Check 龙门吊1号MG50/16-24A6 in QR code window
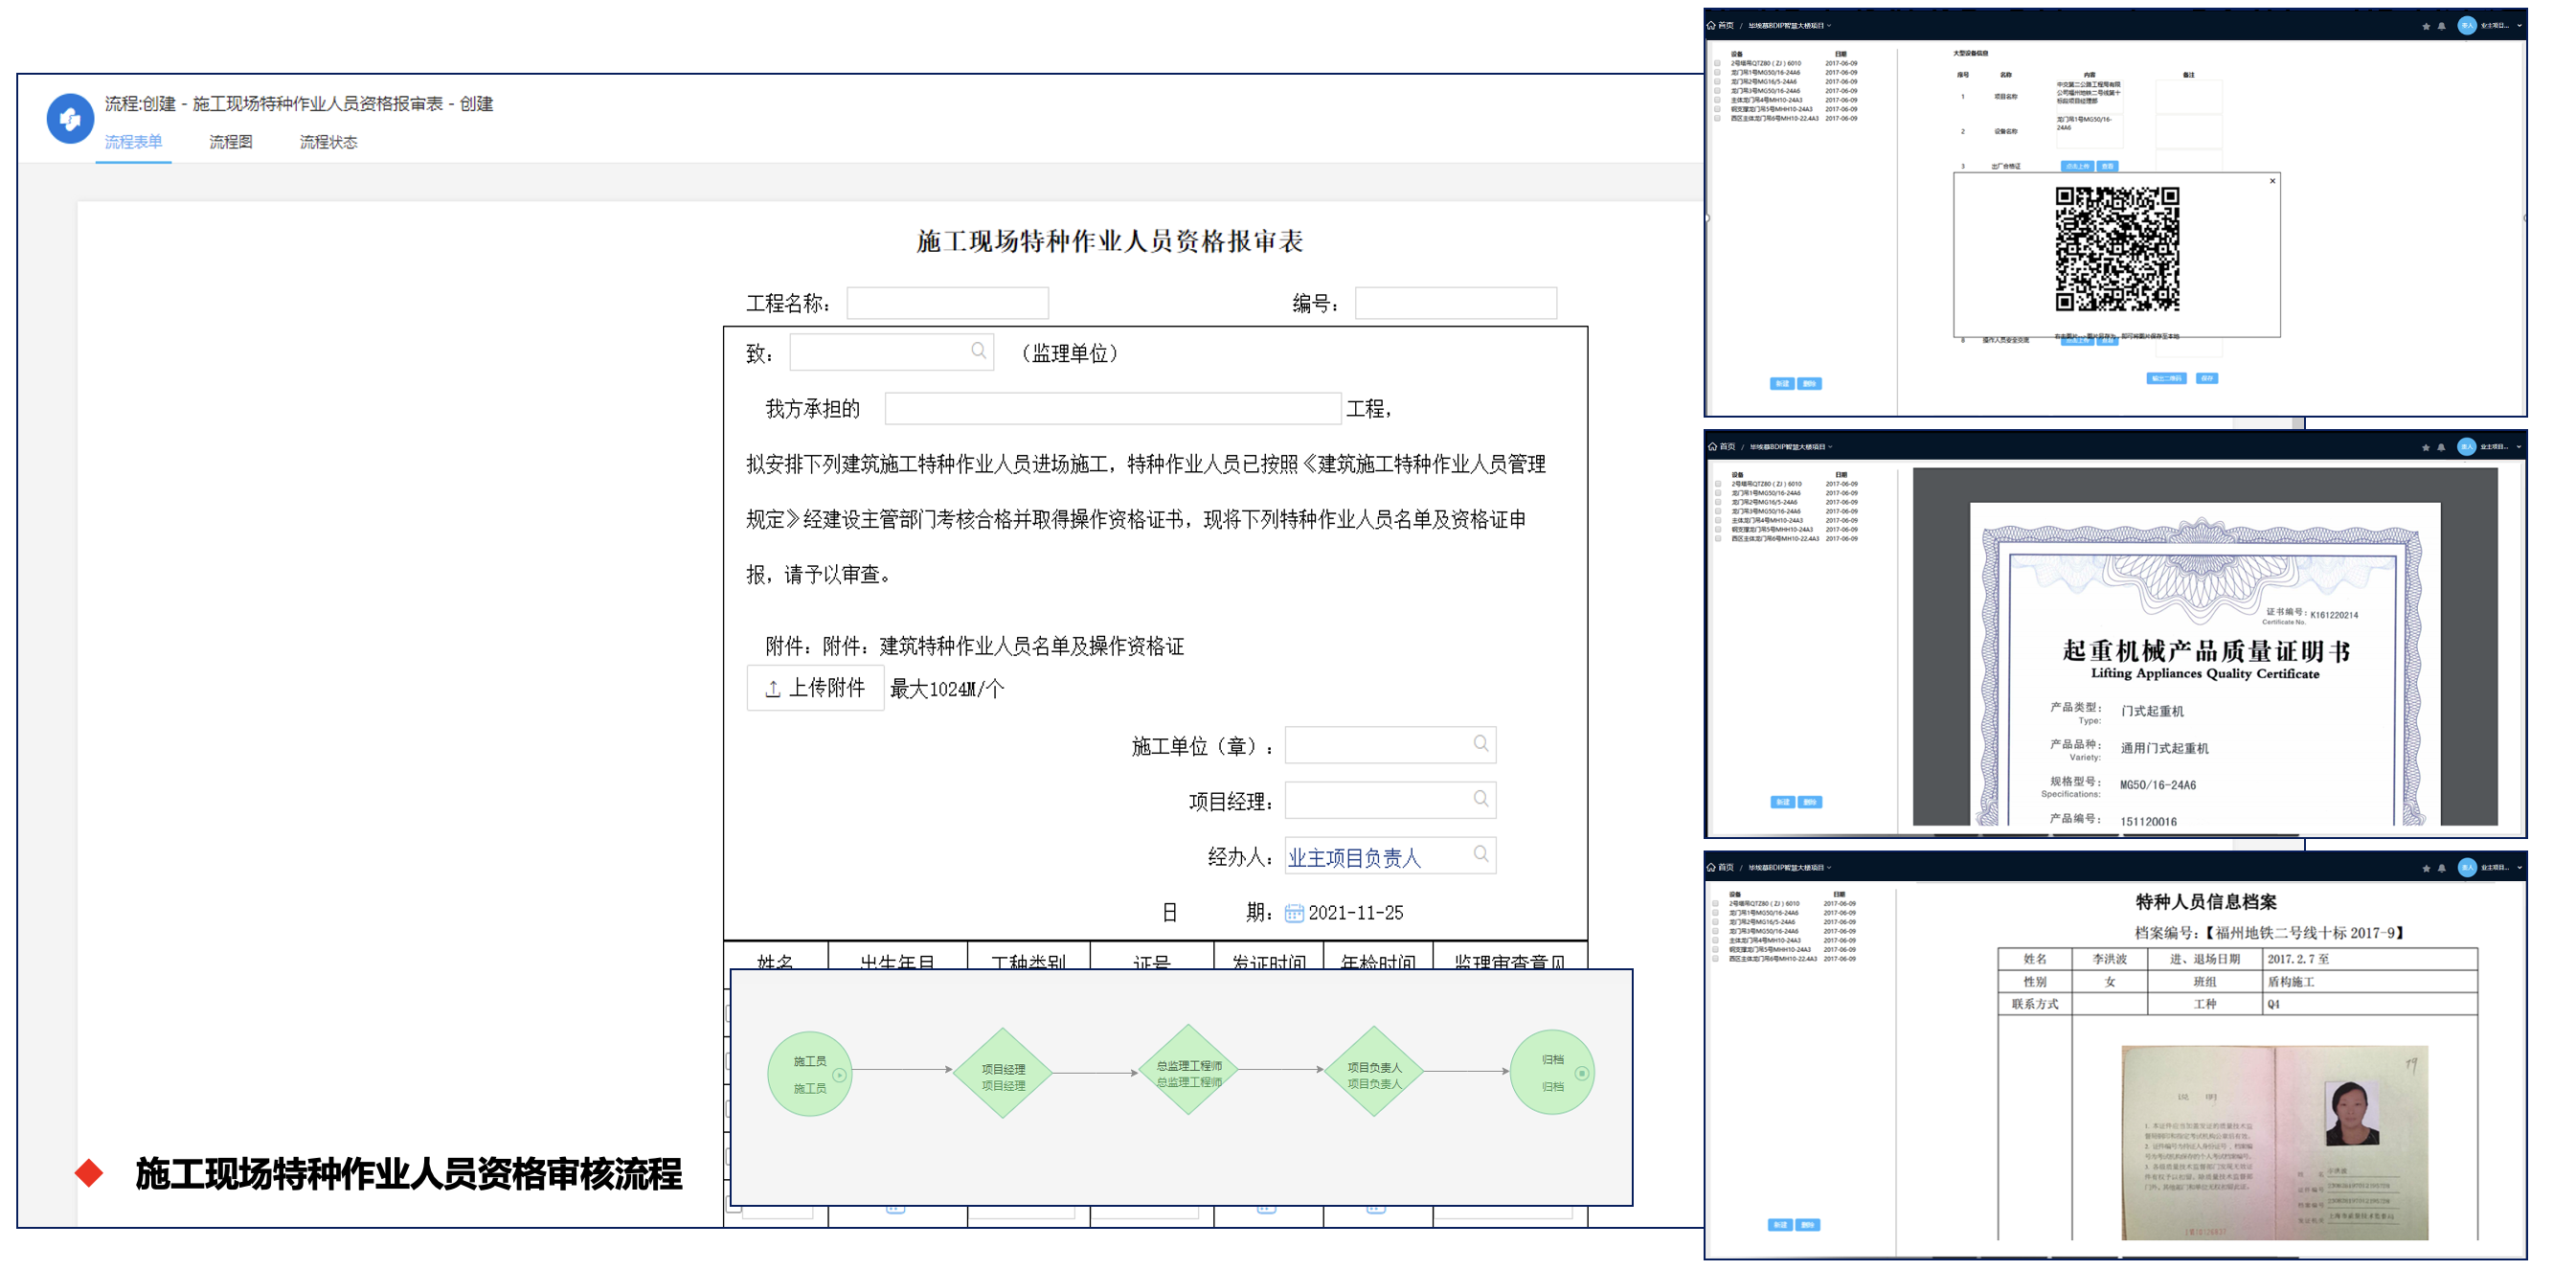The height and width of the screenshot is (1270, 2576). point(1718,72)
